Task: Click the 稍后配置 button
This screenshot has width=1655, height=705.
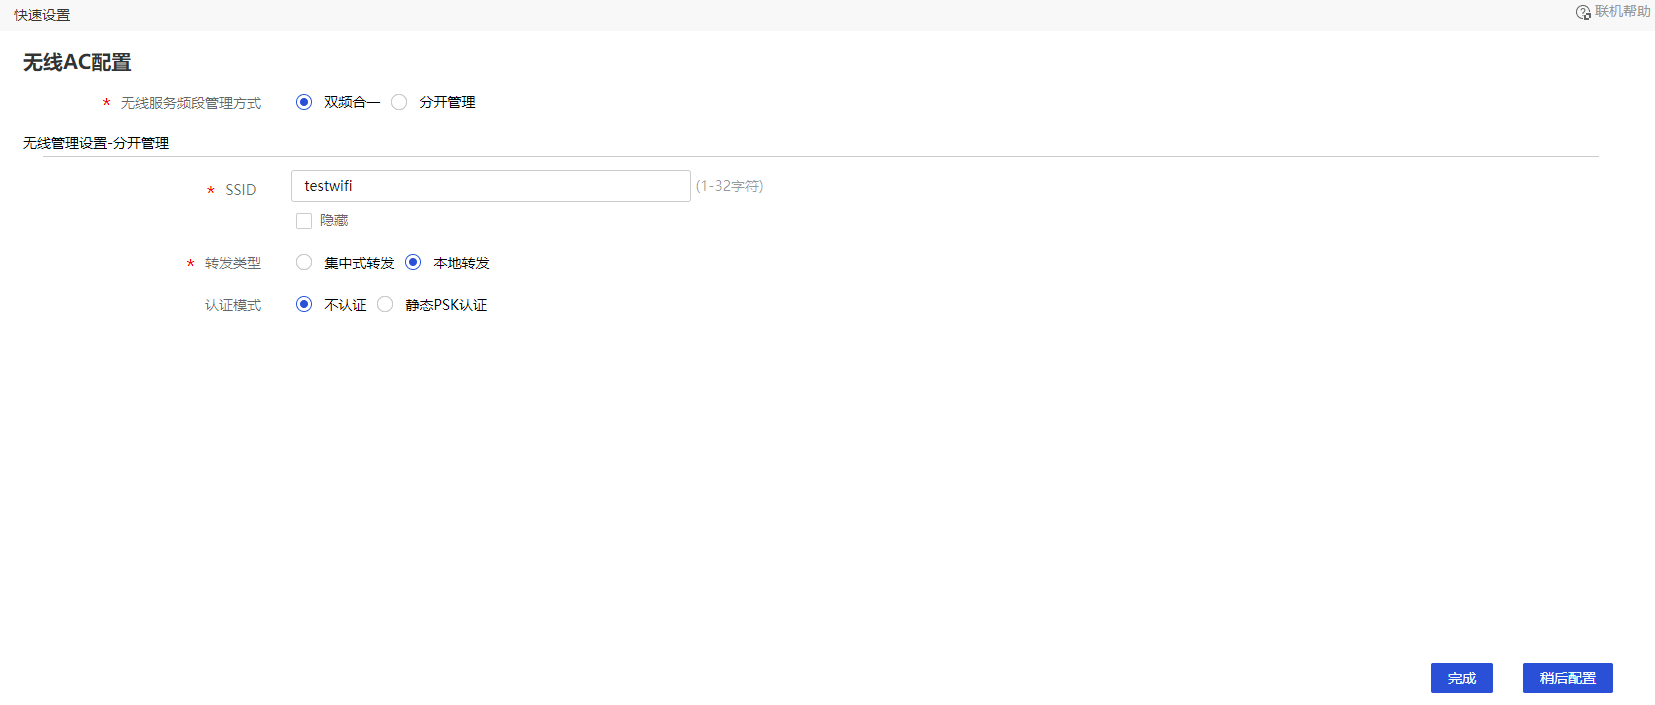Action: tap(1568, 678)
